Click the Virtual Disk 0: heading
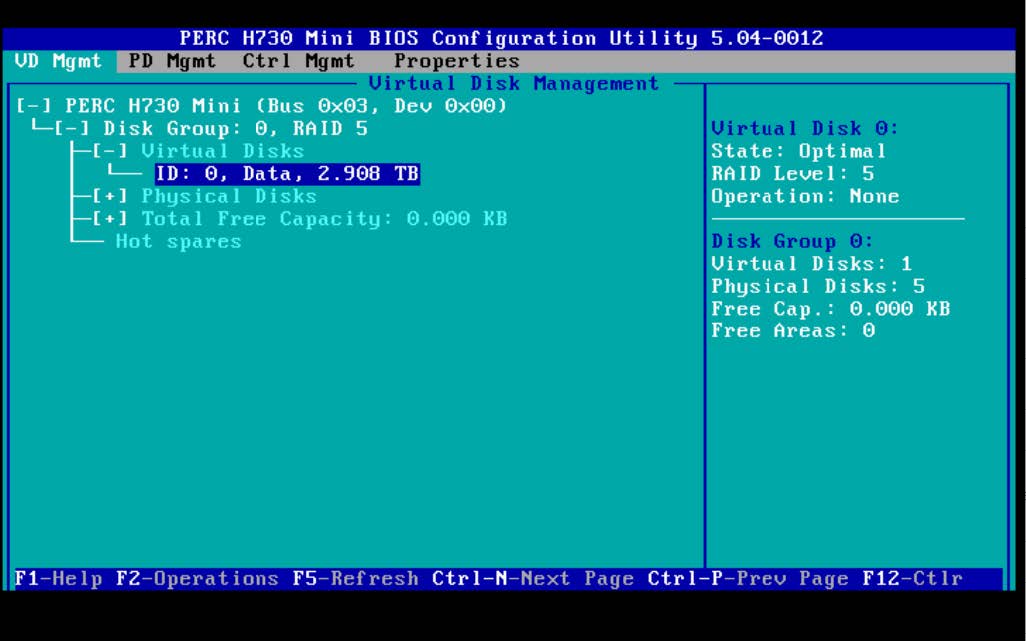 tap(805, 129)
